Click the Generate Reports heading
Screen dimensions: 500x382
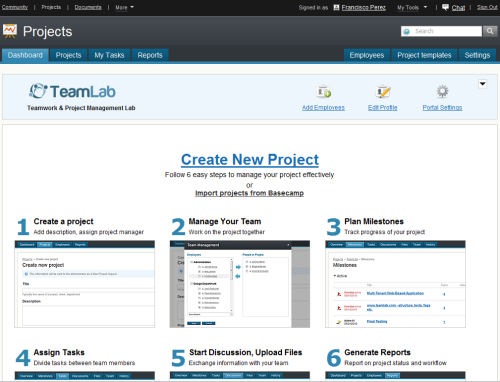pyautogui.click(x=377, y=352)
